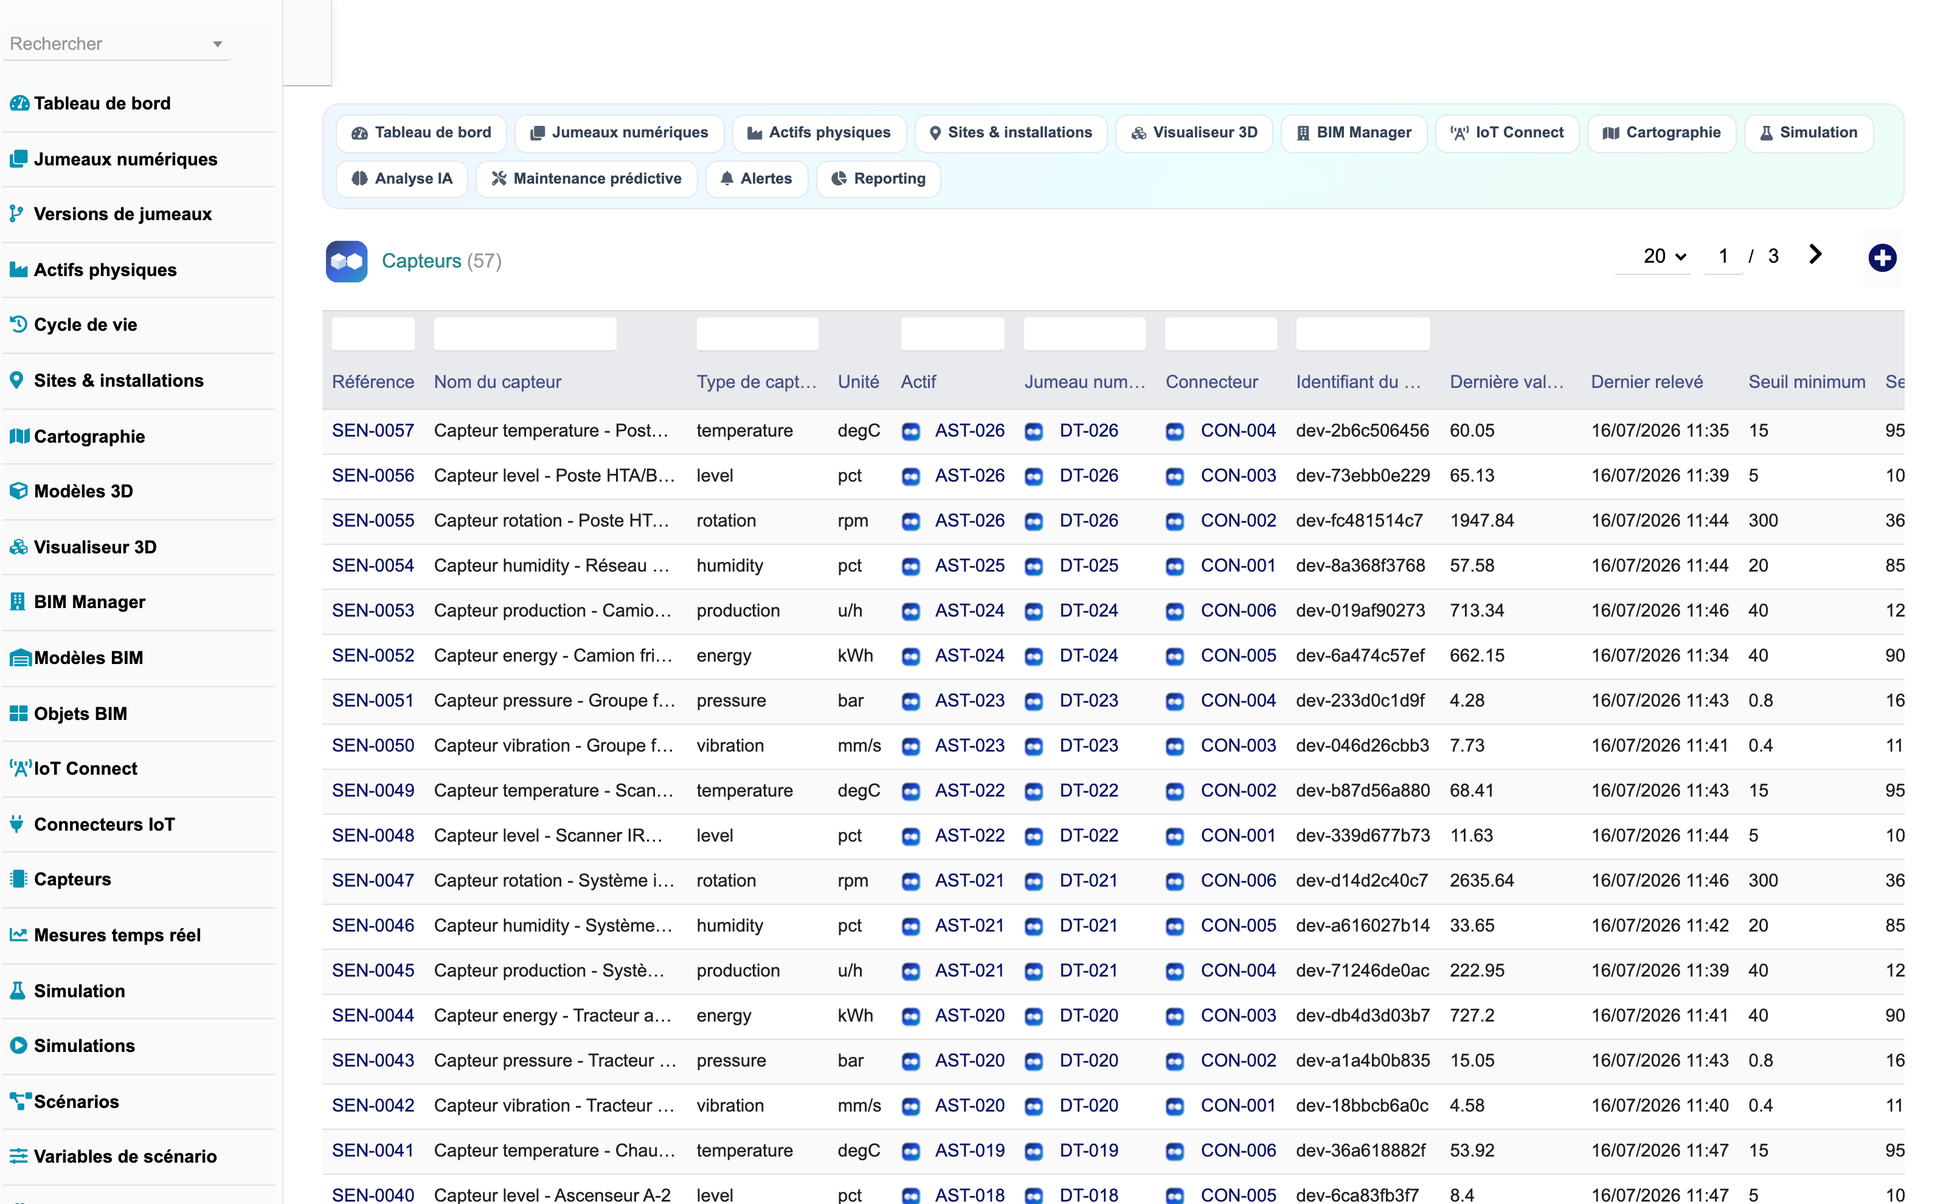Select Capteur level - Ascenseur A-2 name
The image size is (1946, 1204).
(x=552, y=1195)
